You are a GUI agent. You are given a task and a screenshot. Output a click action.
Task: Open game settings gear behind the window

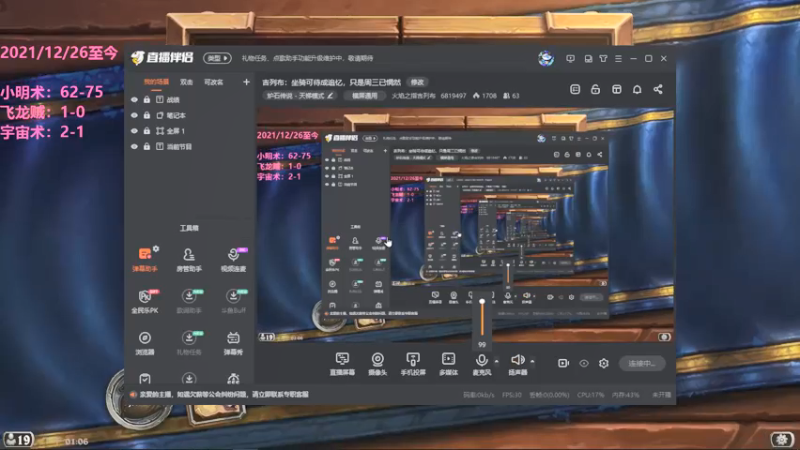[x=782, y=439]
